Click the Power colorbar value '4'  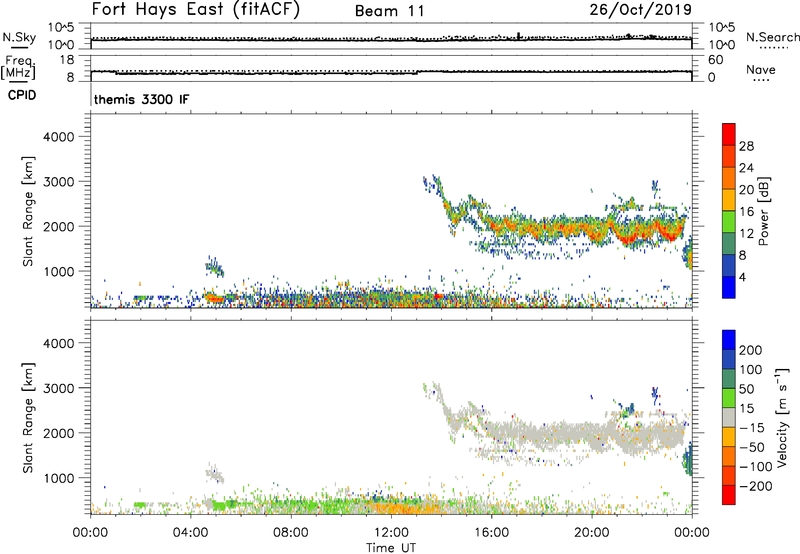coord(742,277)
